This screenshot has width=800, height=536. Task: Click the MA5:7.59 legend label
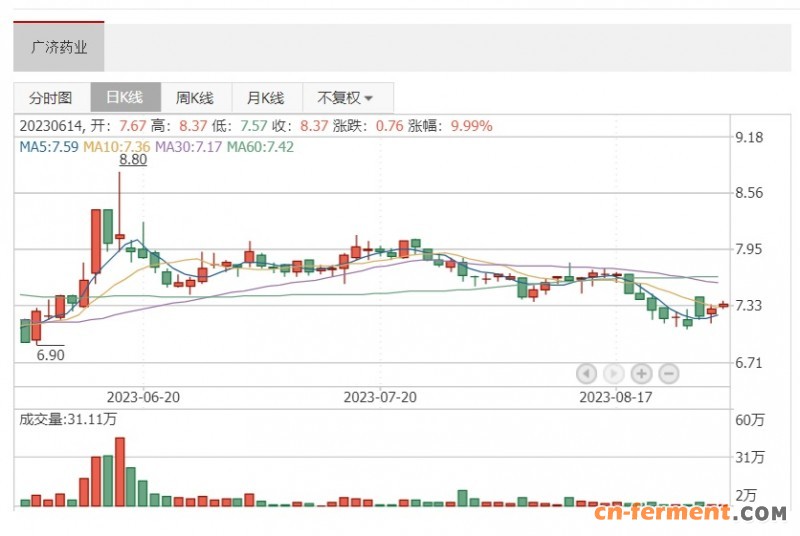tap(50, 146)
